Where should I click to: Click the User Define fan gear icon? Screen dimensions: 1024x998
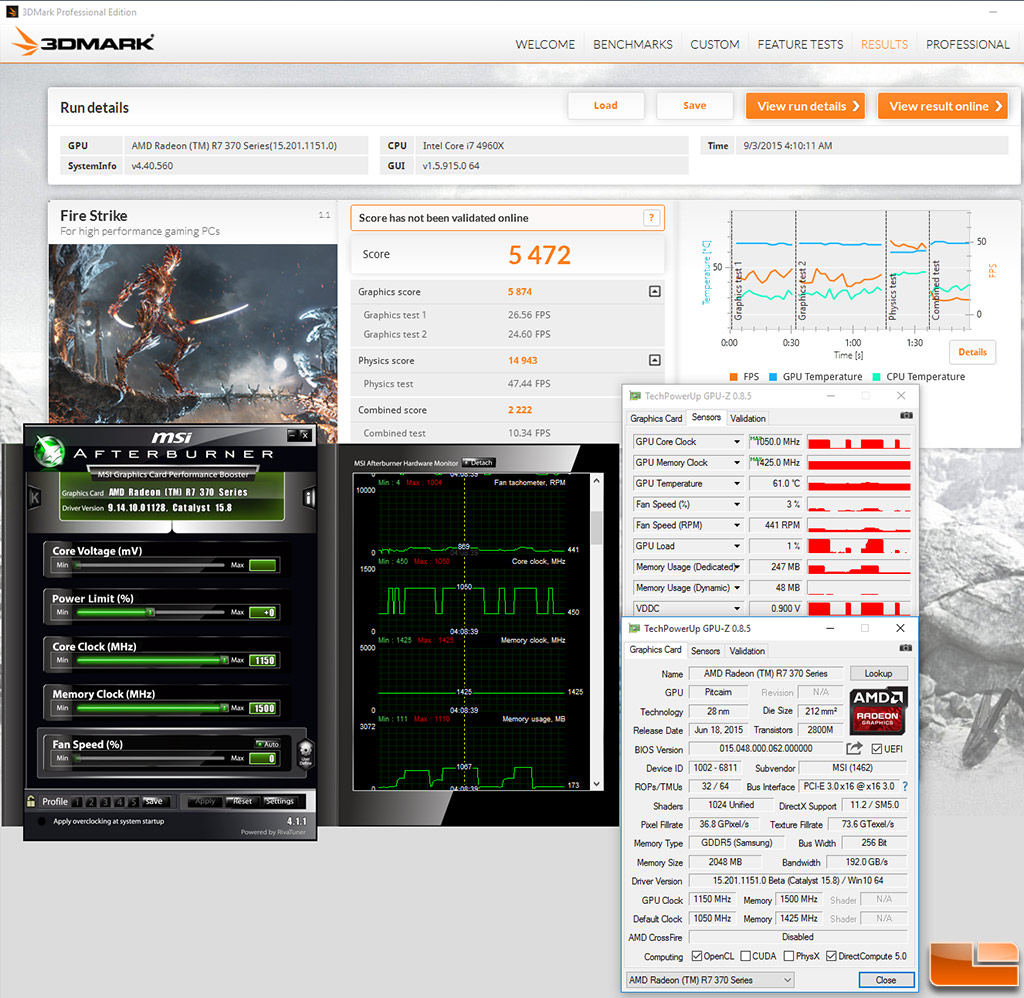click(x=306, y=754)
